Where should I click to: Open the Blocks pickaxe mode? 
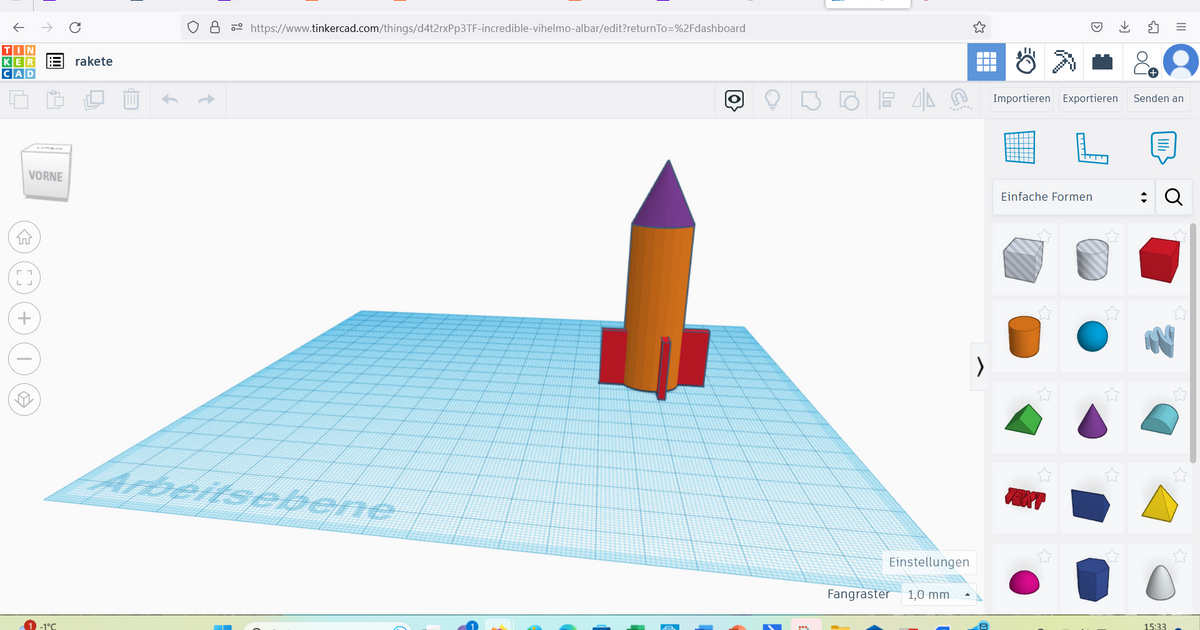(x=1063, y=62)
